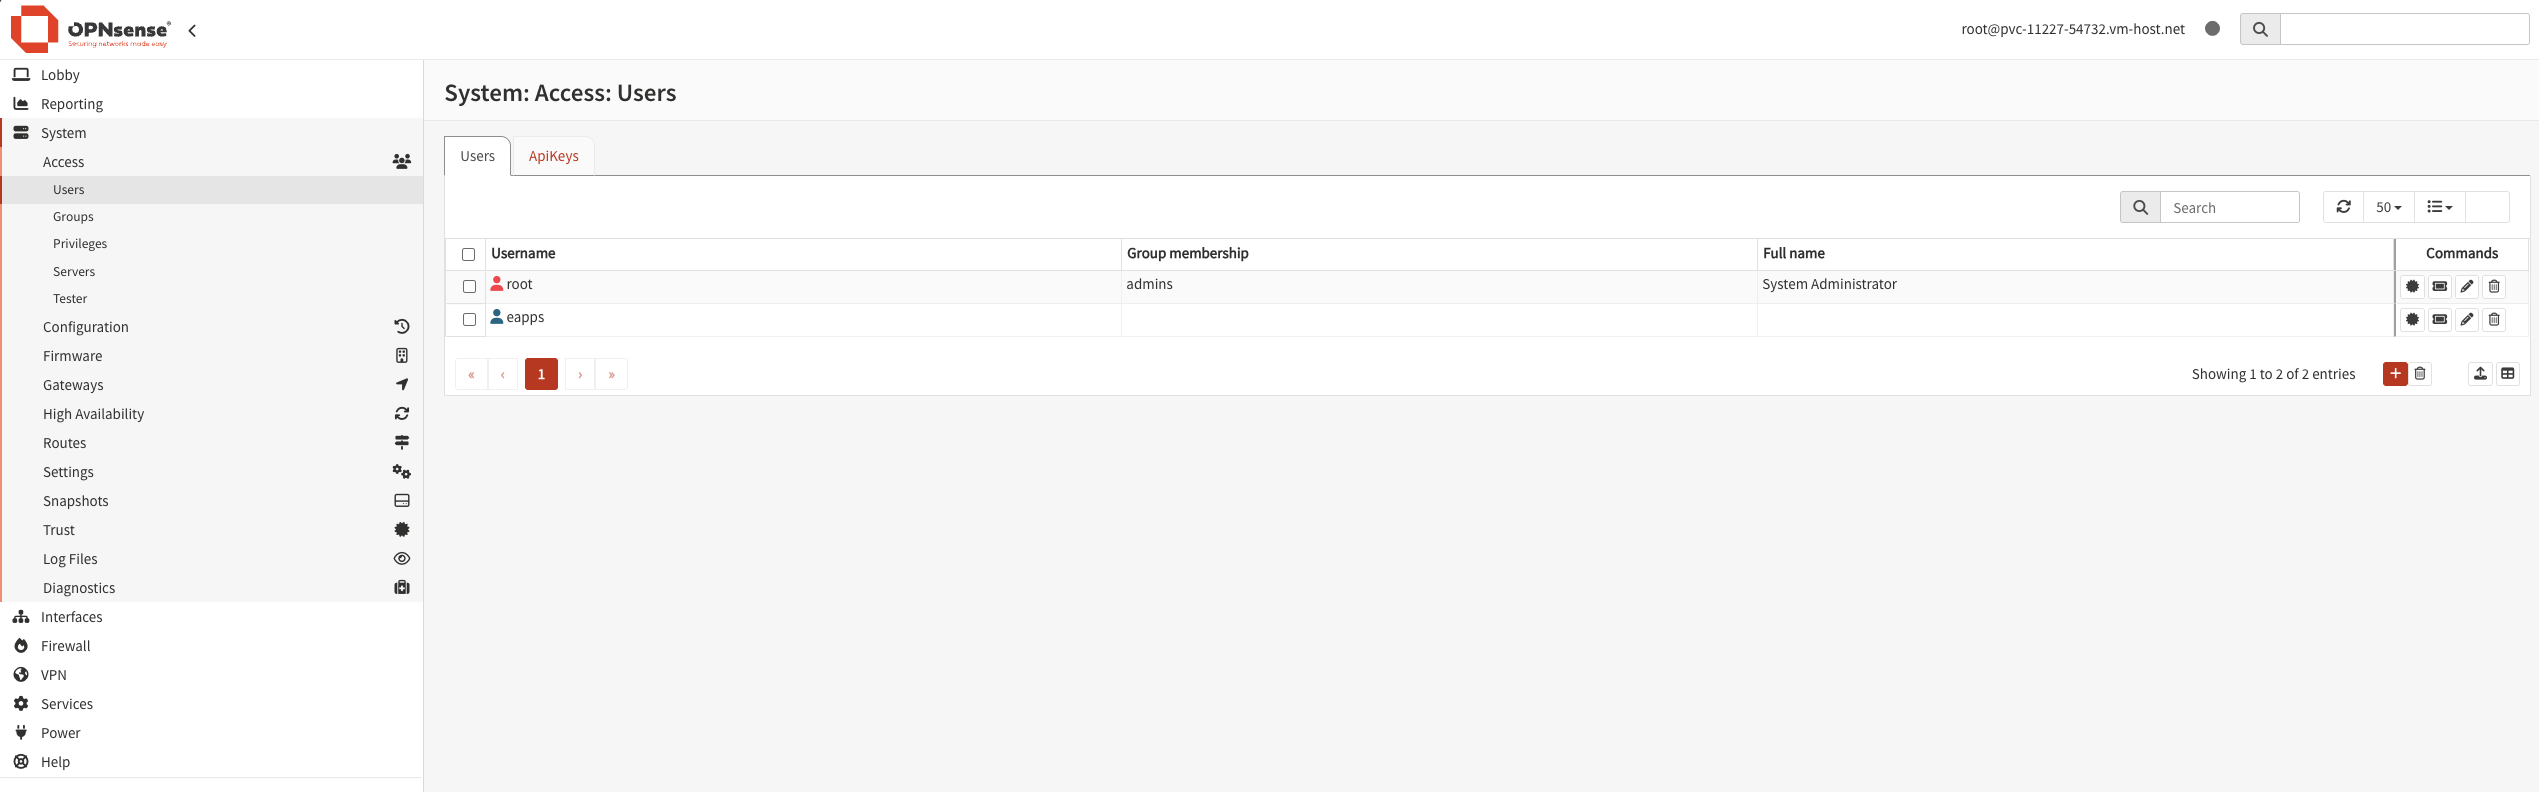The image size is (2539, 792).
Task: Open the 50 rows-per-page dropdown
Action: [2388, 207]
